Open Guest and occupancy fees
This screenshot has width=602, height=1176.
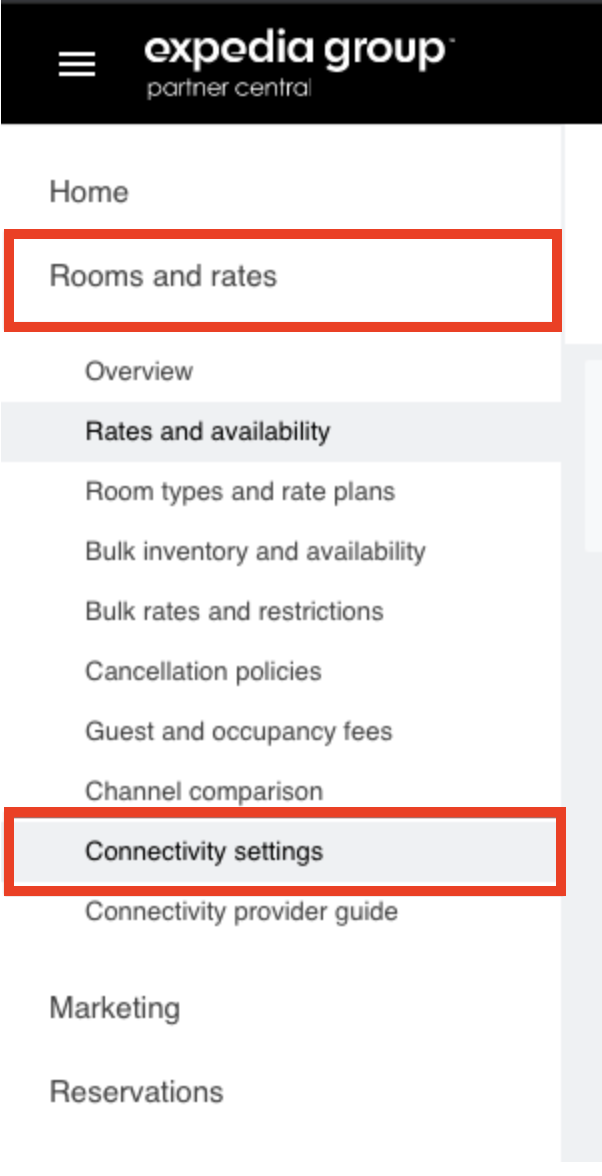pos(238,731)
